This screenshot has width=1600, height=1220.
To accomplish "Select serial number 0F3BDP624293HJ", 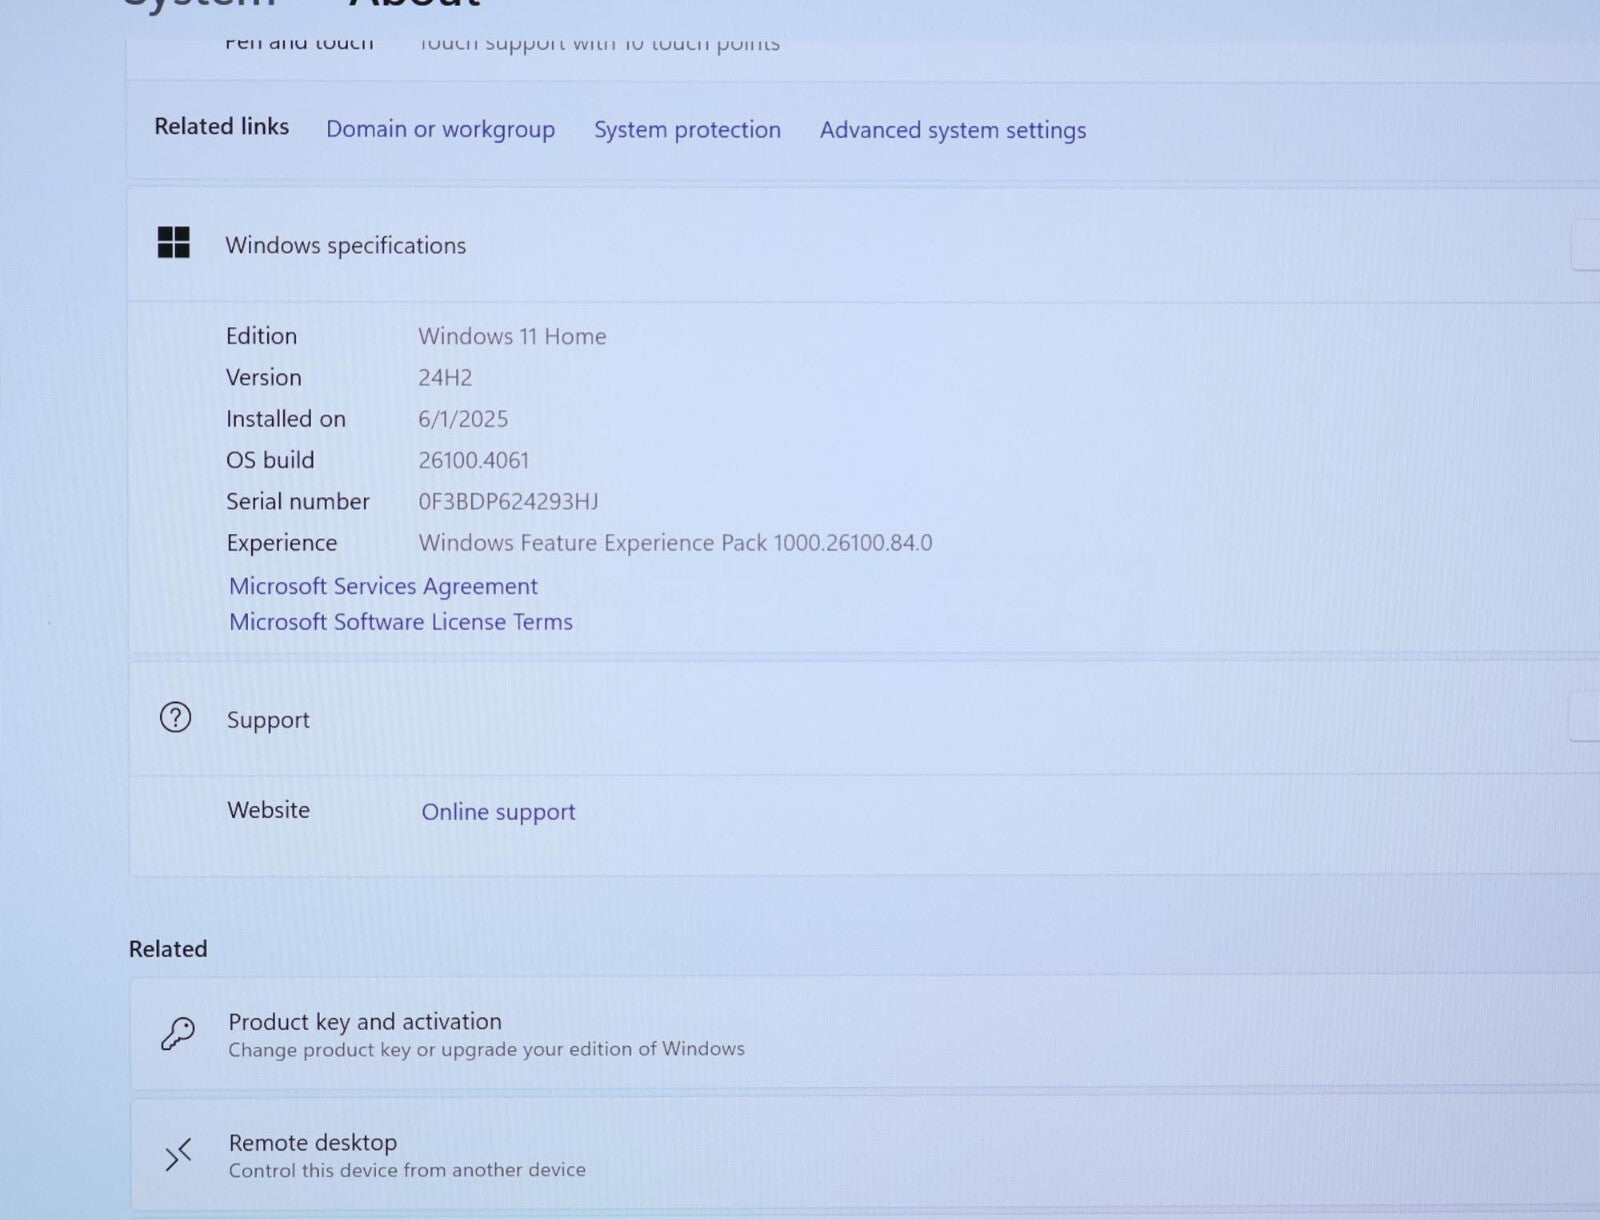I will [508, 502].
